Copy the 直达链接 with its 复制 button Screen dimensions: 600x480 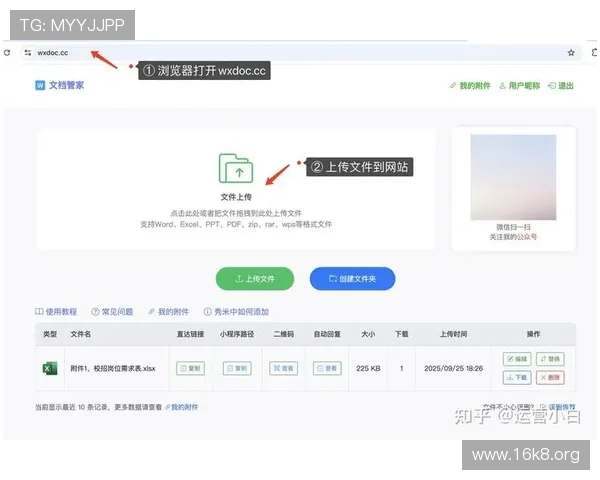pyautogui.click(x=190, y=368)
